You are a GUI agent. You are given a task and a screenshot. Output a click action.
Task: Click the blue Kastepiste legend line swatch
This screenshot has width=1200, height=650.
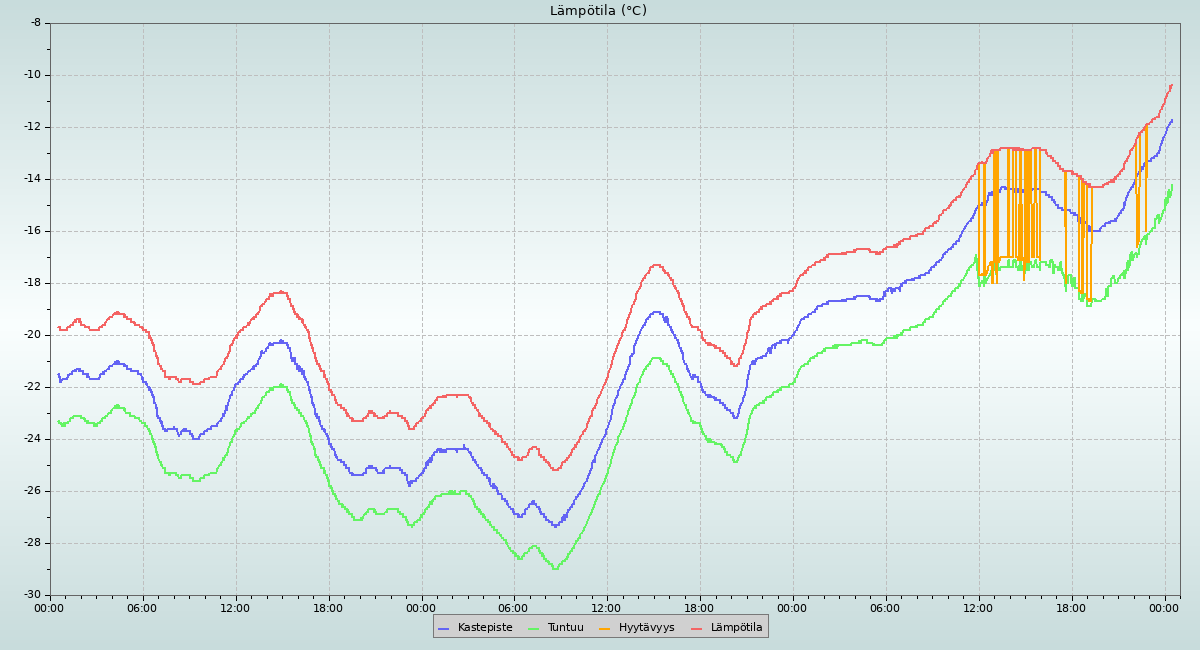click(444, 628)
